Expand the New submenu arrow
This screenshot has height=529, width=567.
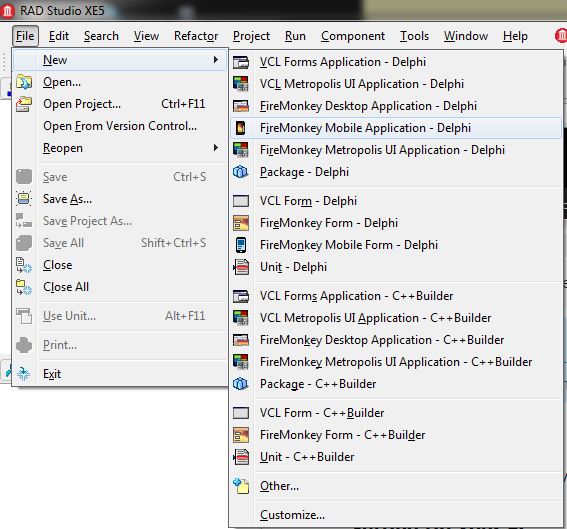216,59
